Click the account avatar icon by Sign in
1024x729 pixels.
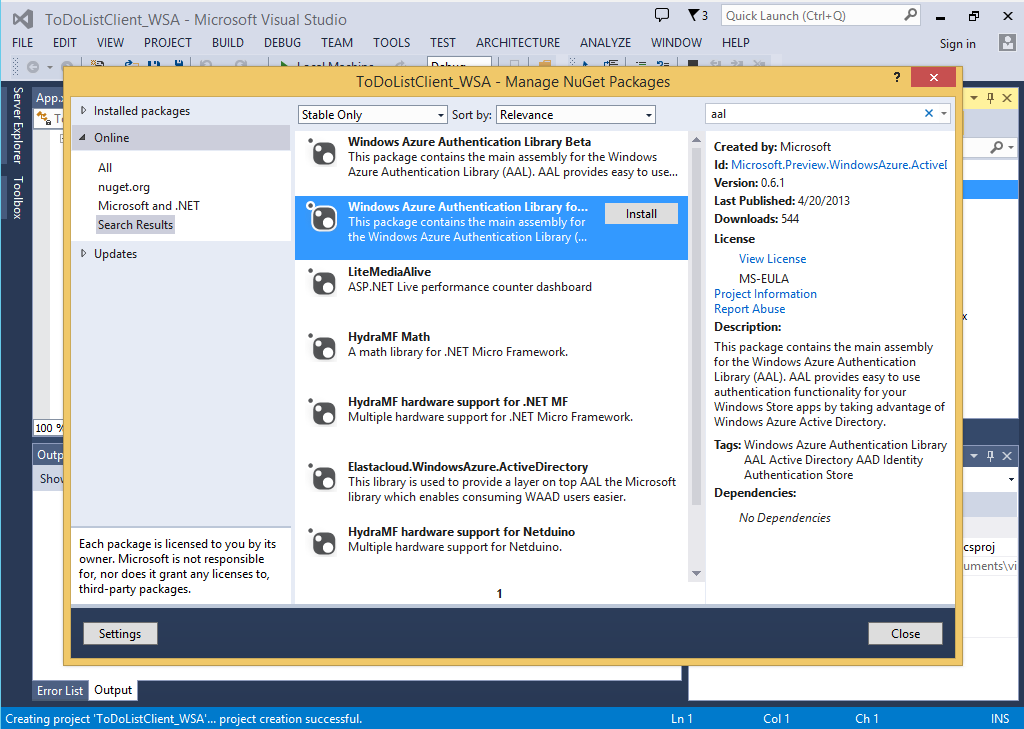(x=1007, y=43)
